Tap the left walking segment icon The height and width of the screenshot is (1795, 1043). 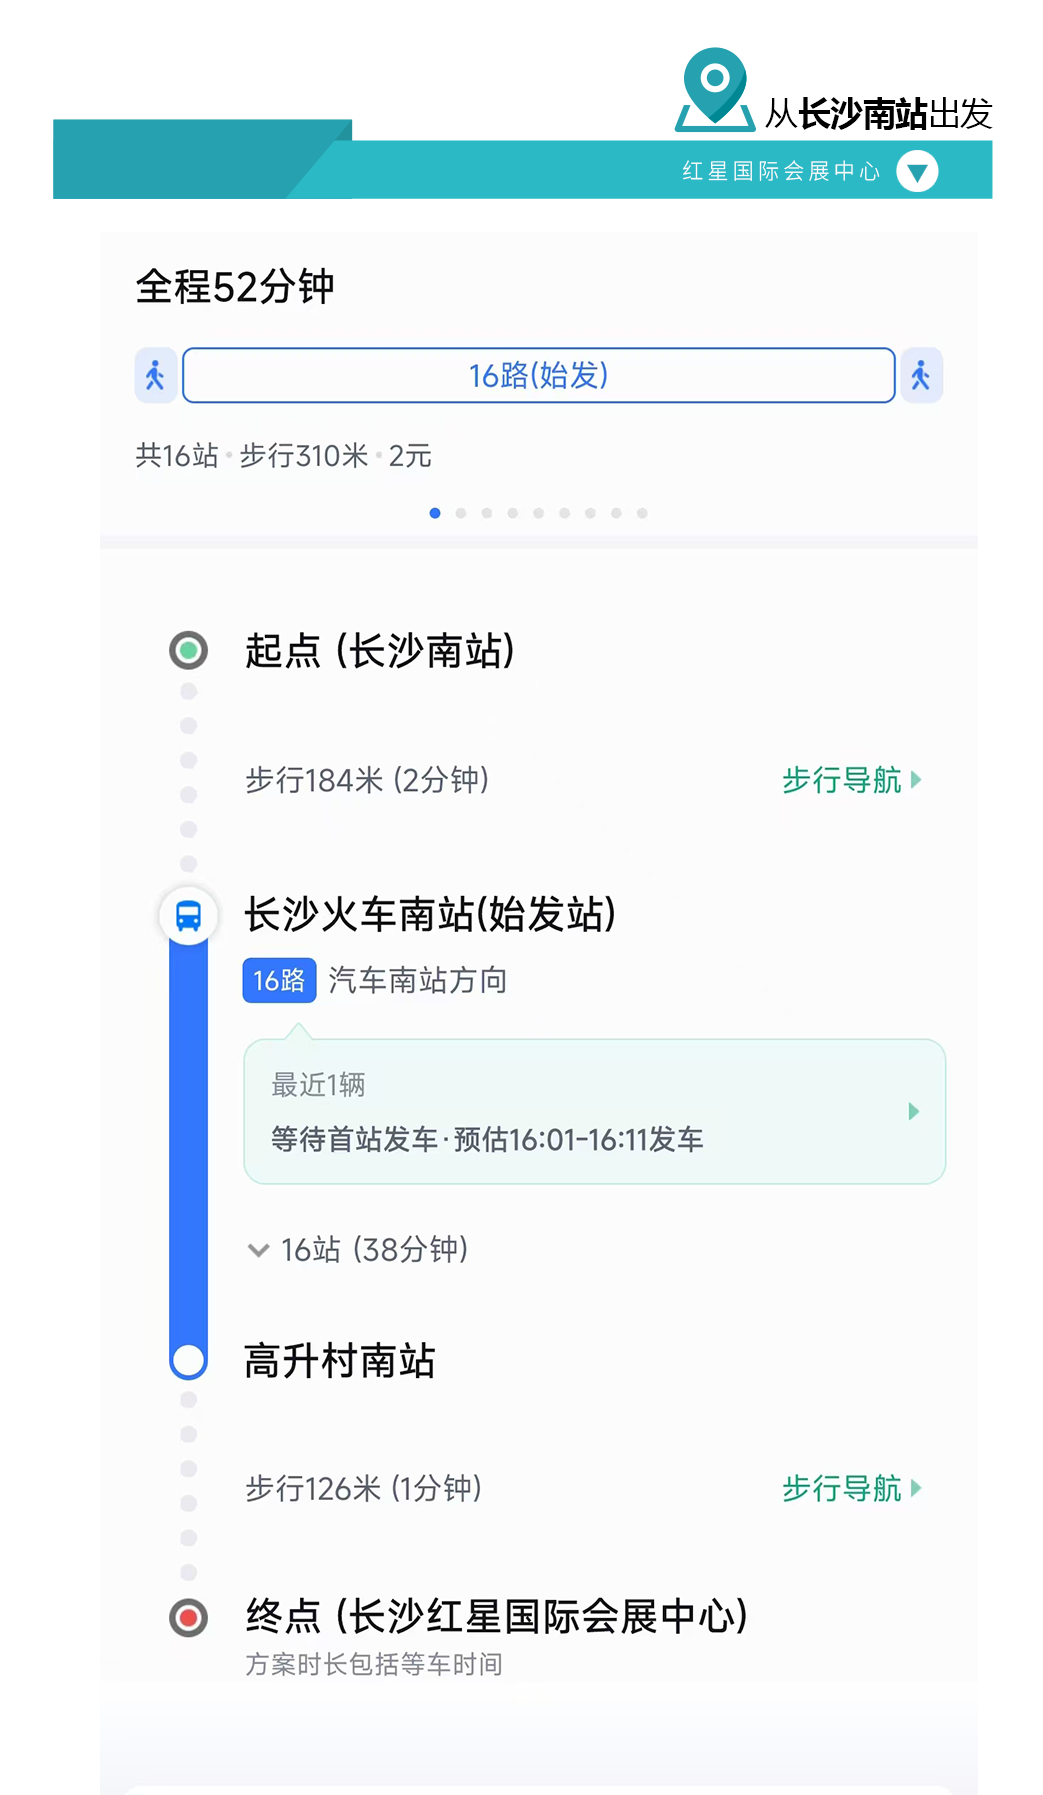(156, 376)
